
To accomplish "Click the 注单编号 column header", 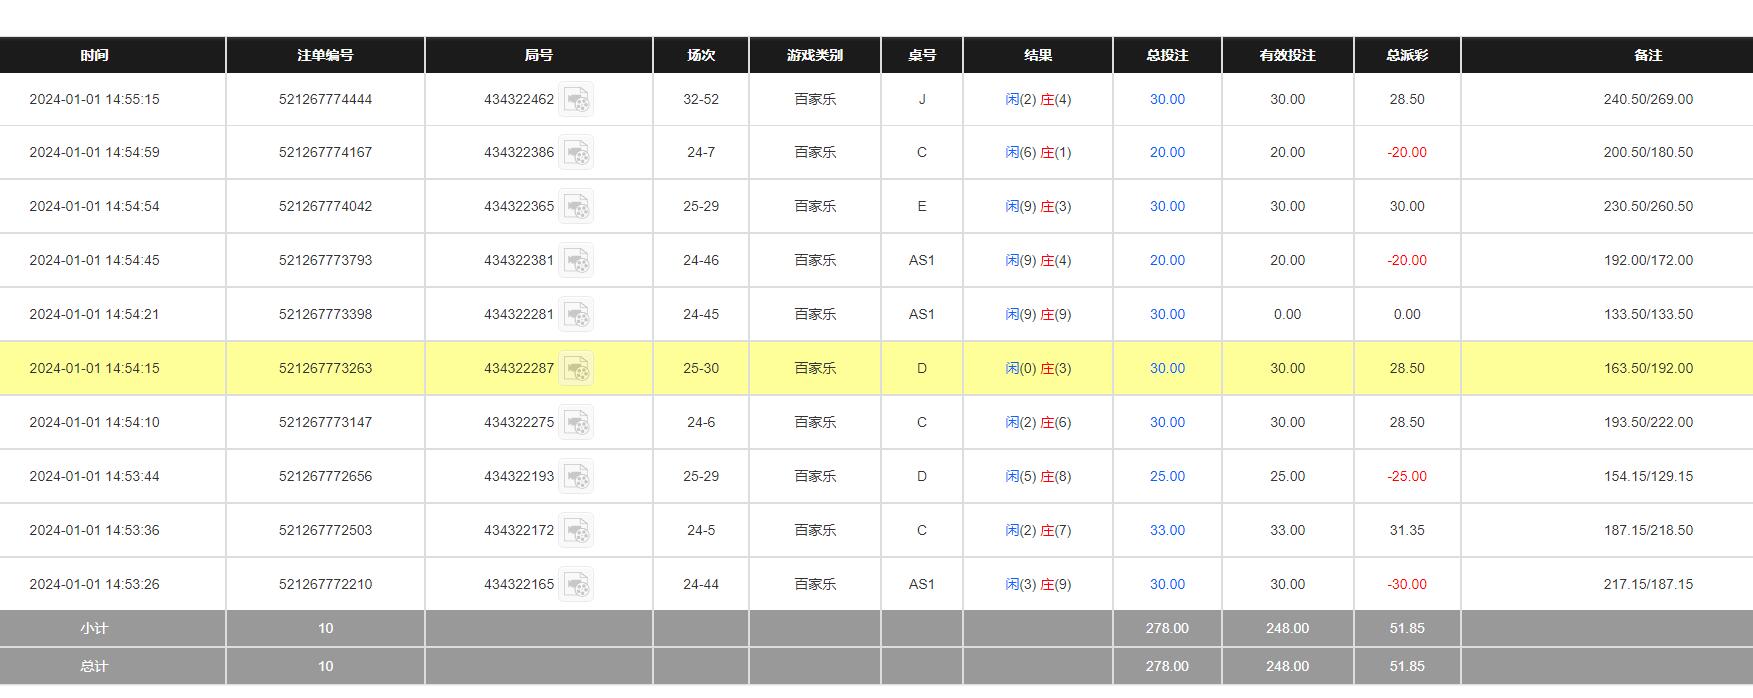I will 325,55.
